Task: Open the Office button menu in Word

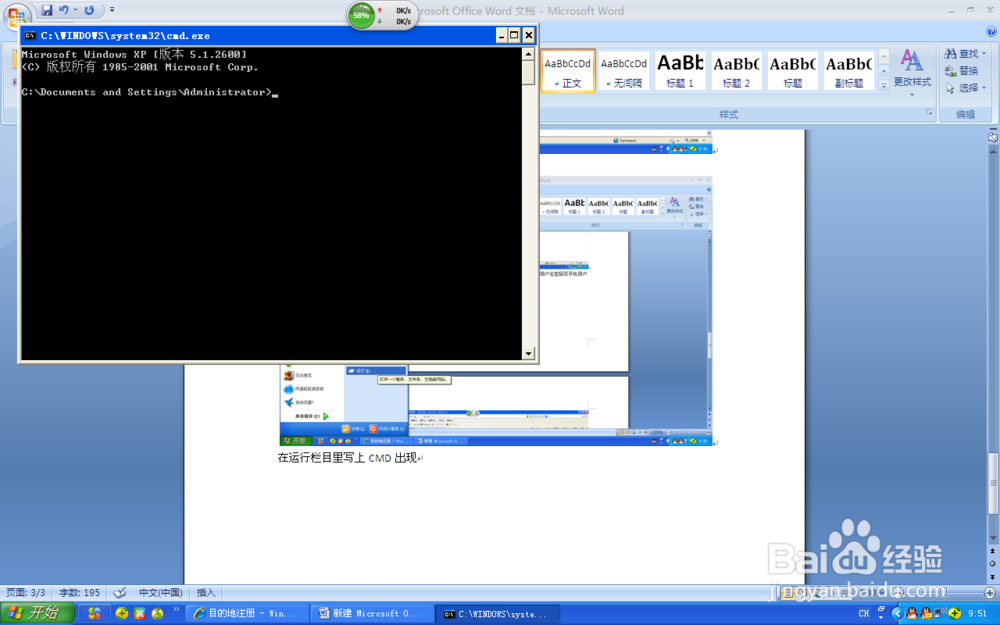Action: [x=17, y=15]
